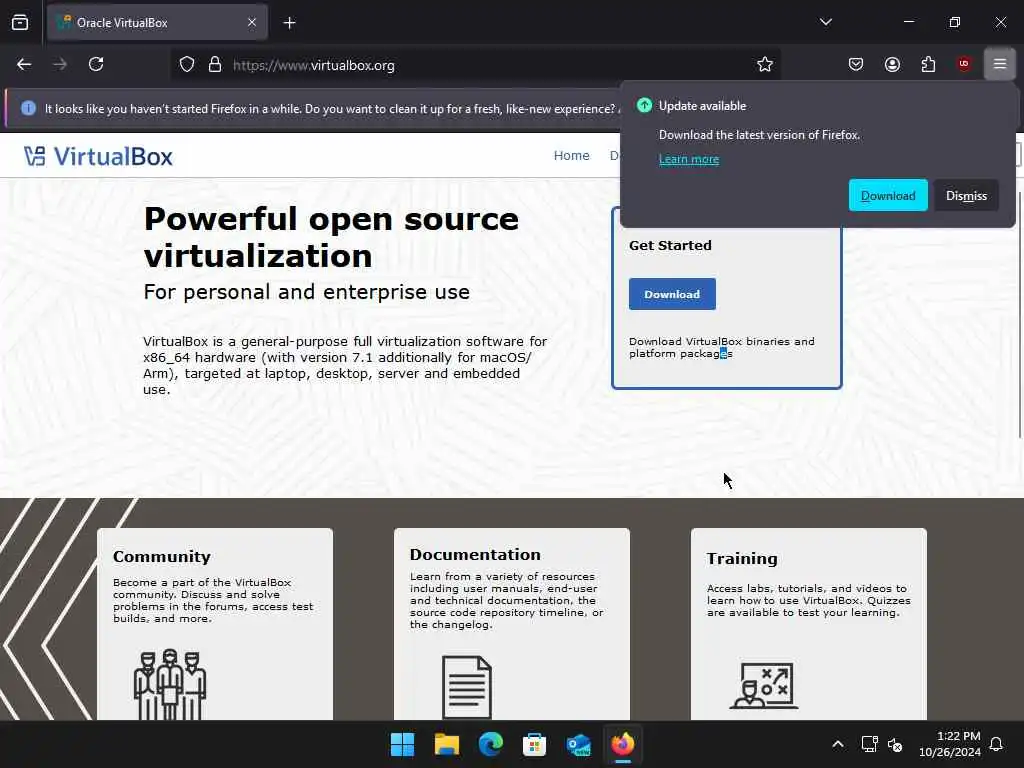Image resolution: width=1024 pixels, height=768 pixels.
Task: Reload the current page
Action: tap(96, 64)
